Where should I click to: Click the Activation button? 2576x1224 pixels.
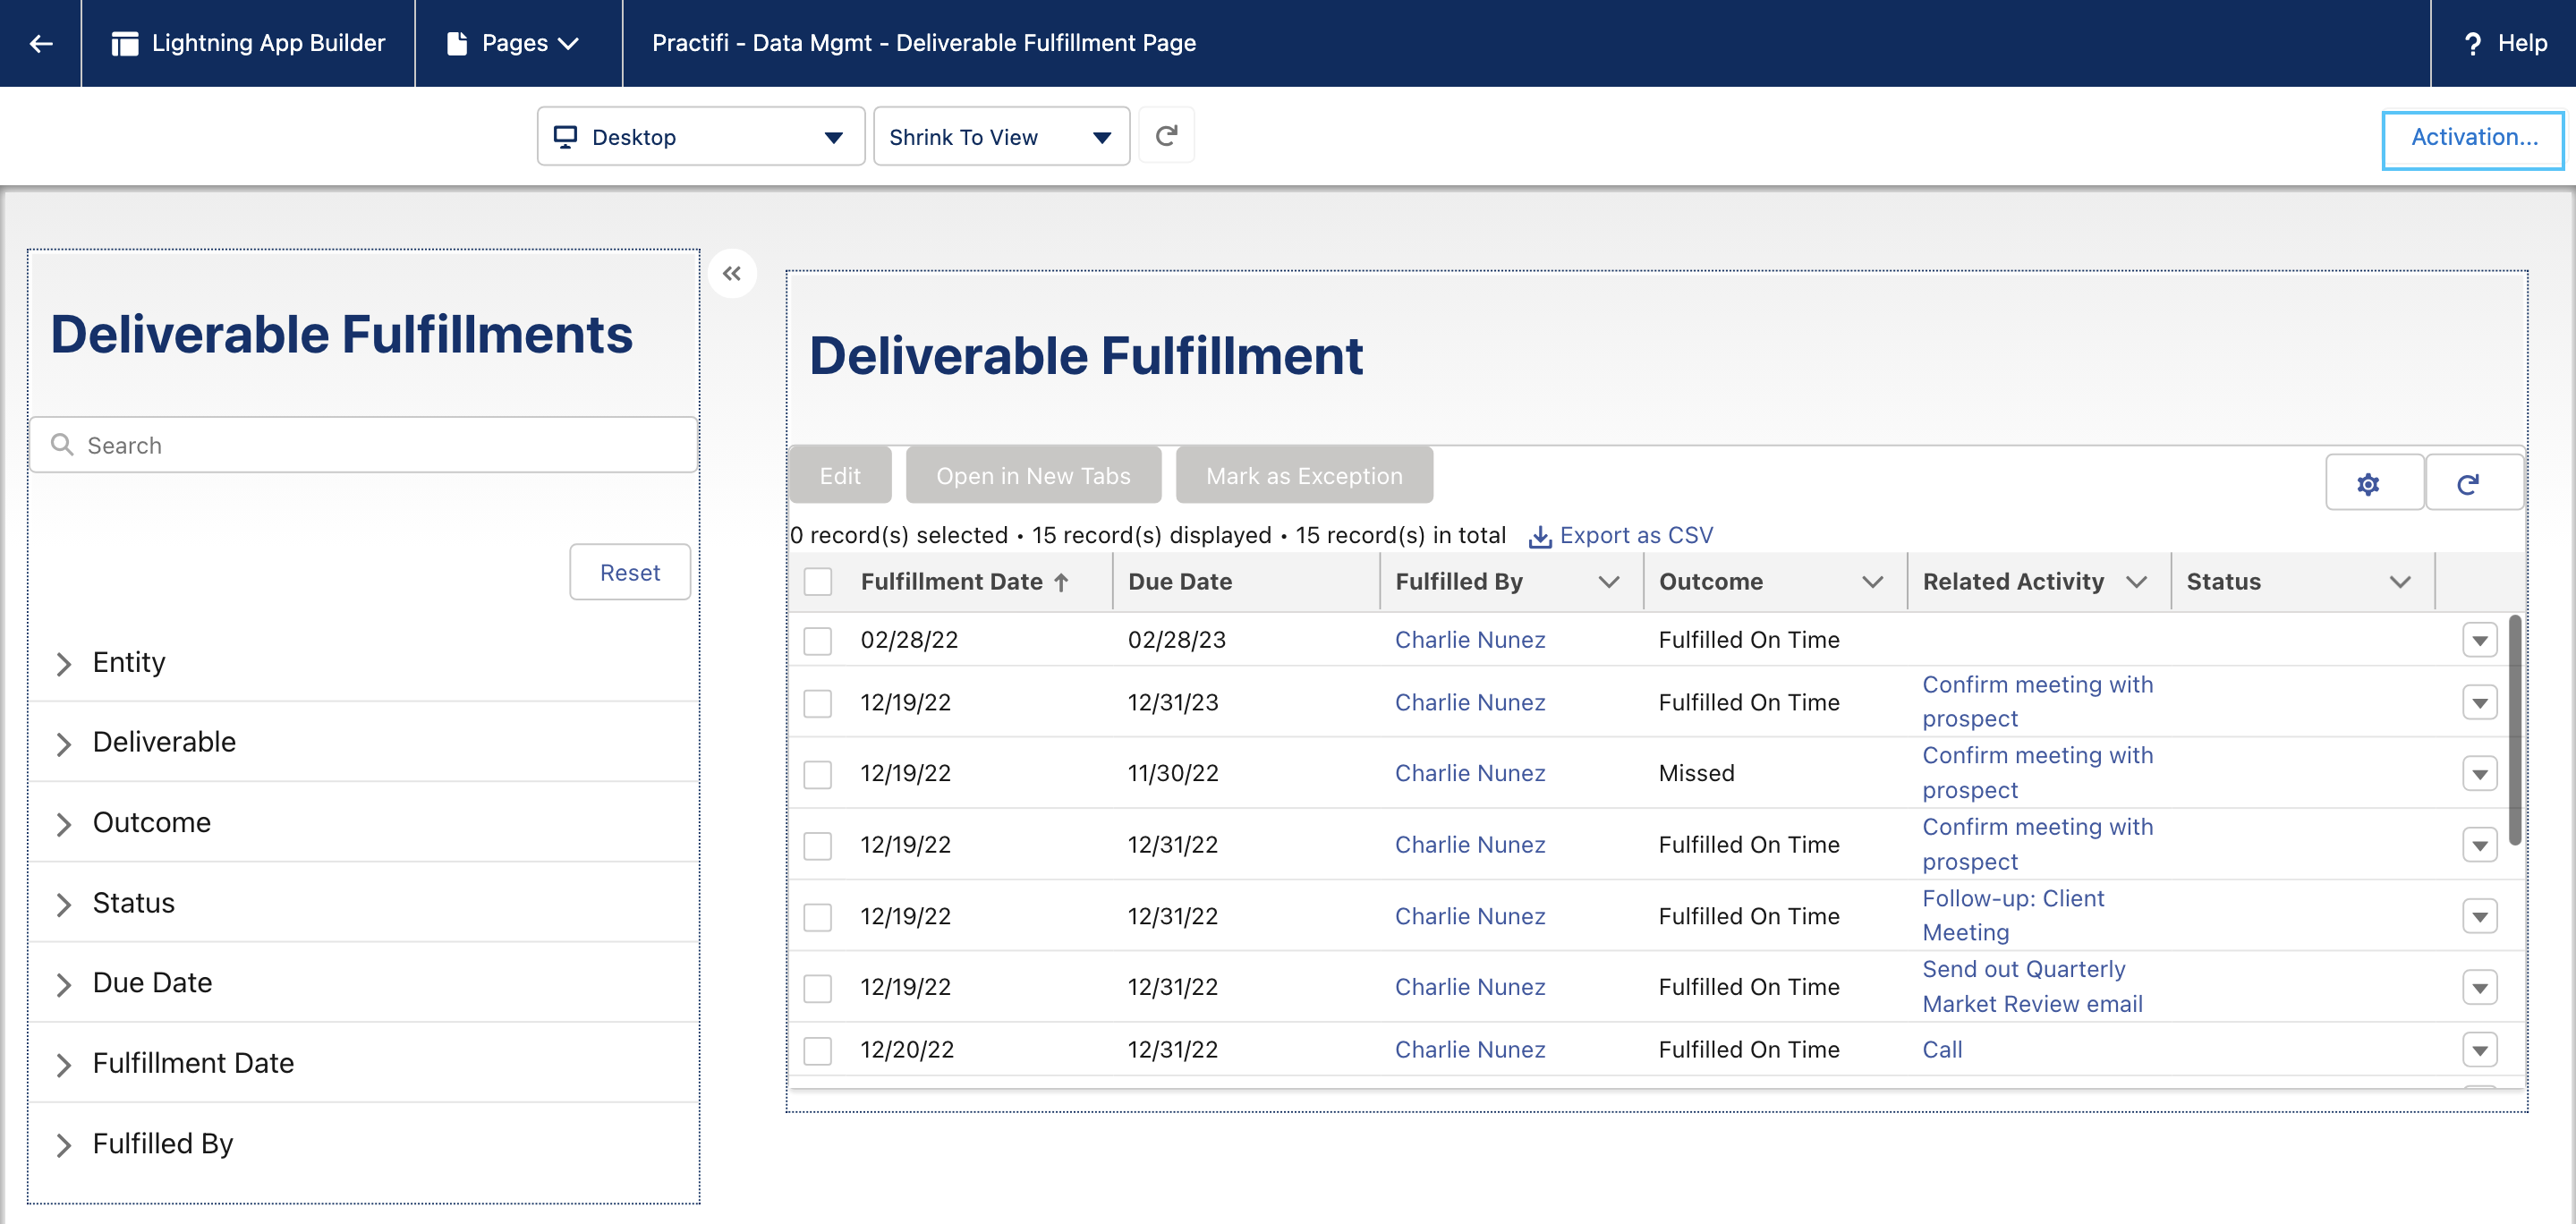2473,138
